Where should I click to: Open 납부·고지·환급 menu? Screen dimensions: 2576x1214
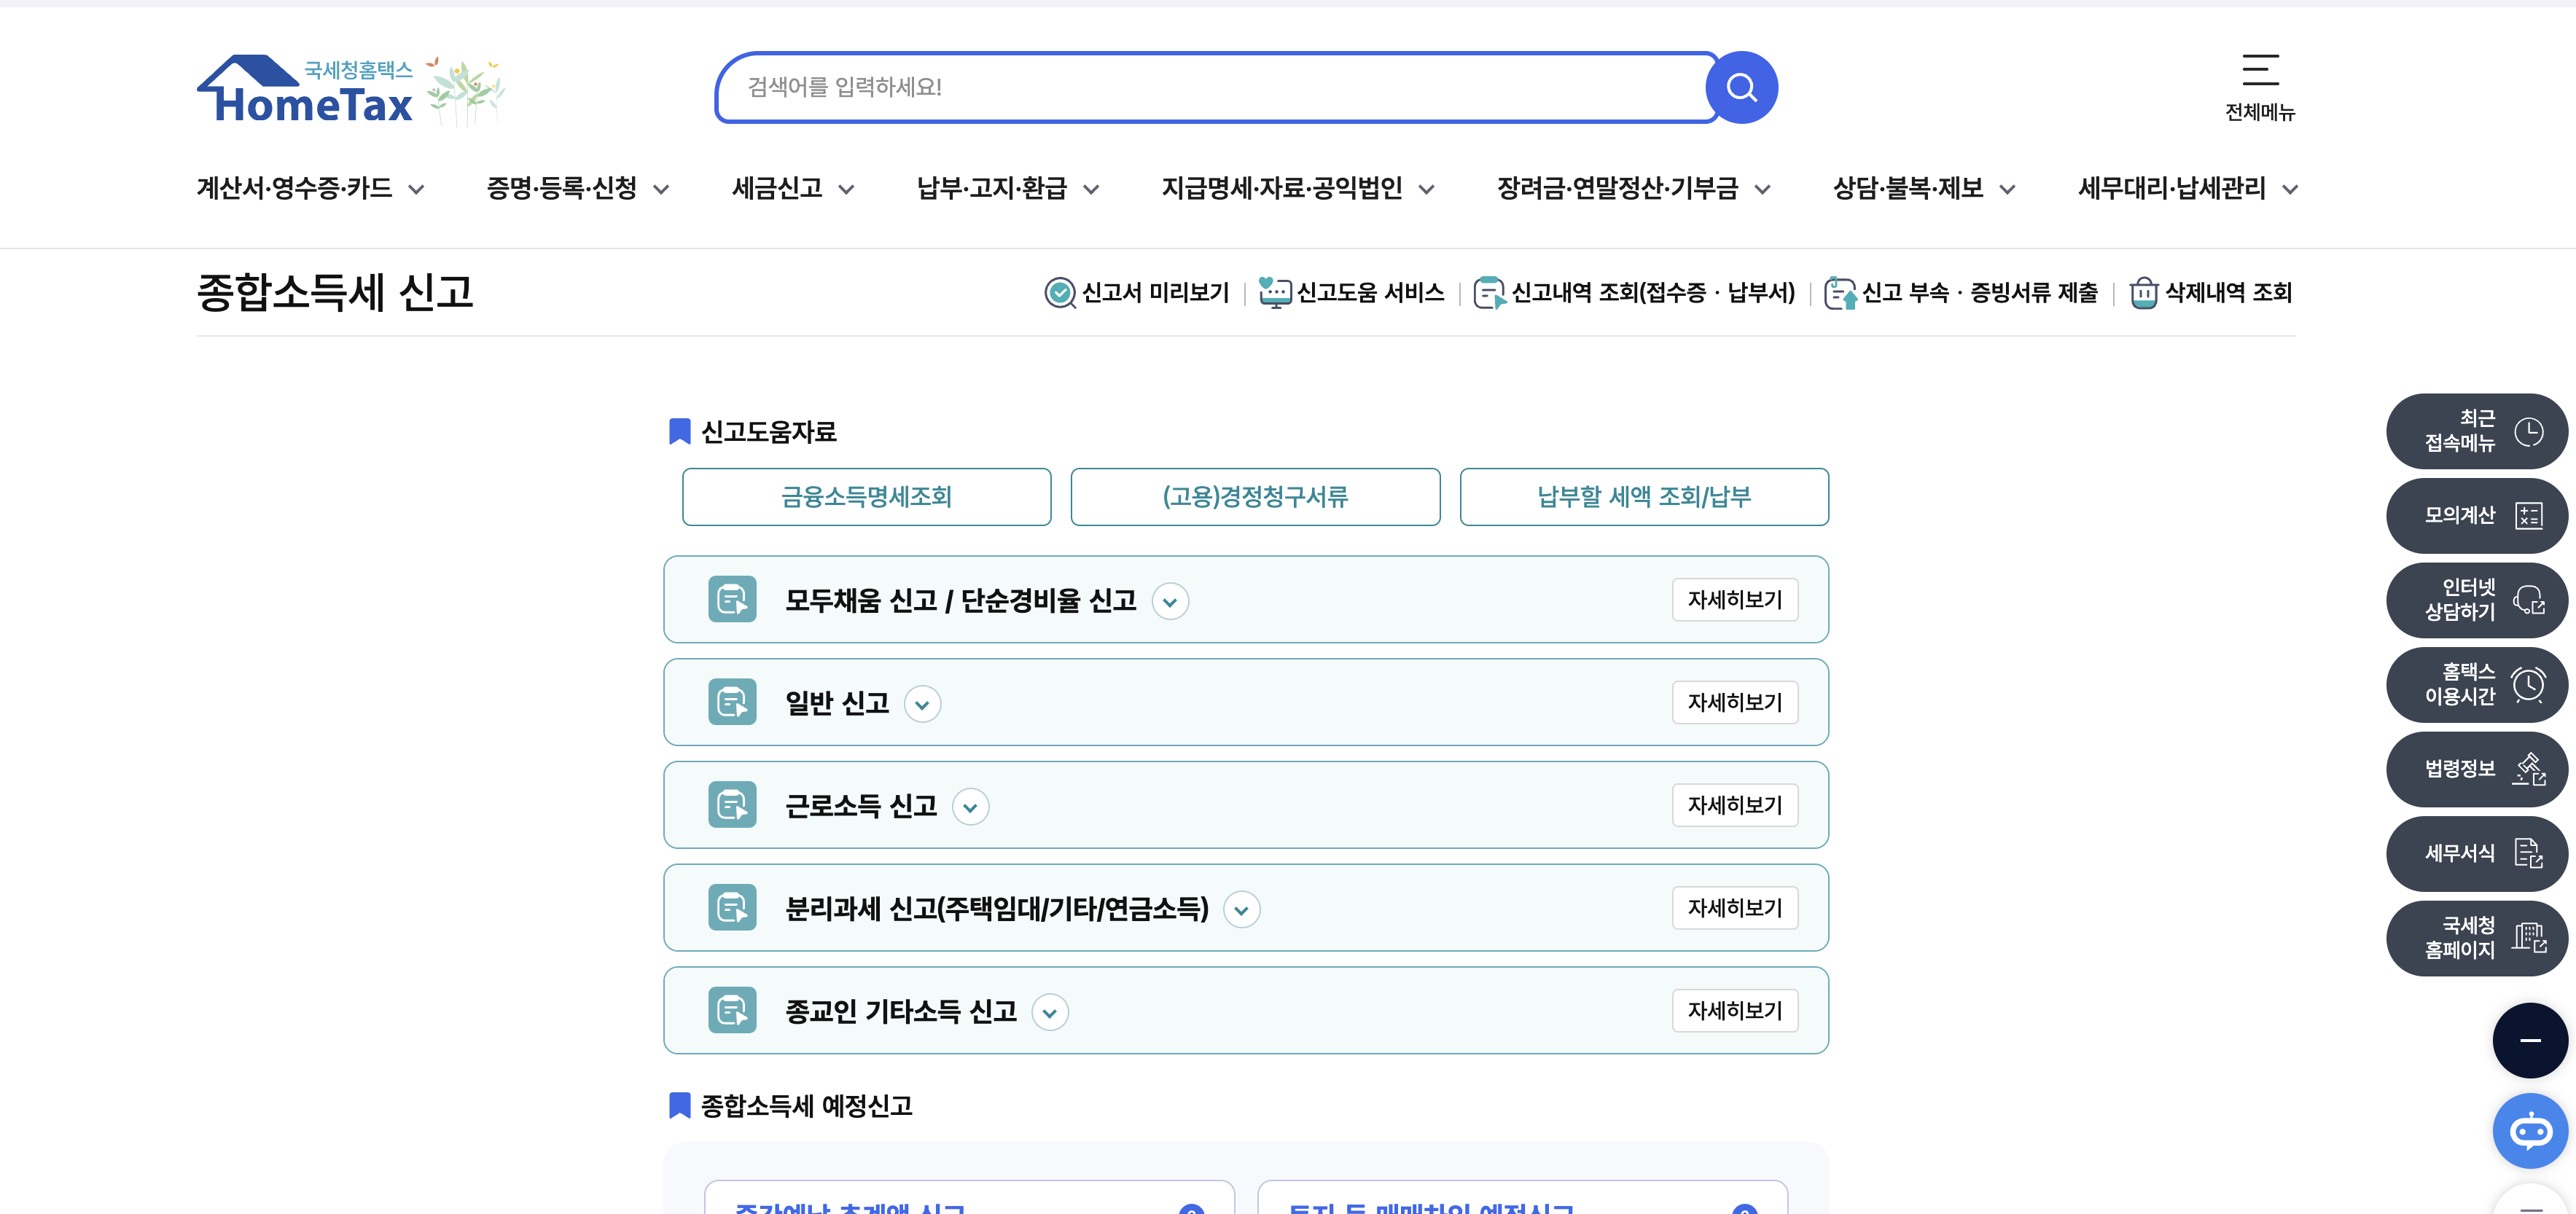point(1007,188)
